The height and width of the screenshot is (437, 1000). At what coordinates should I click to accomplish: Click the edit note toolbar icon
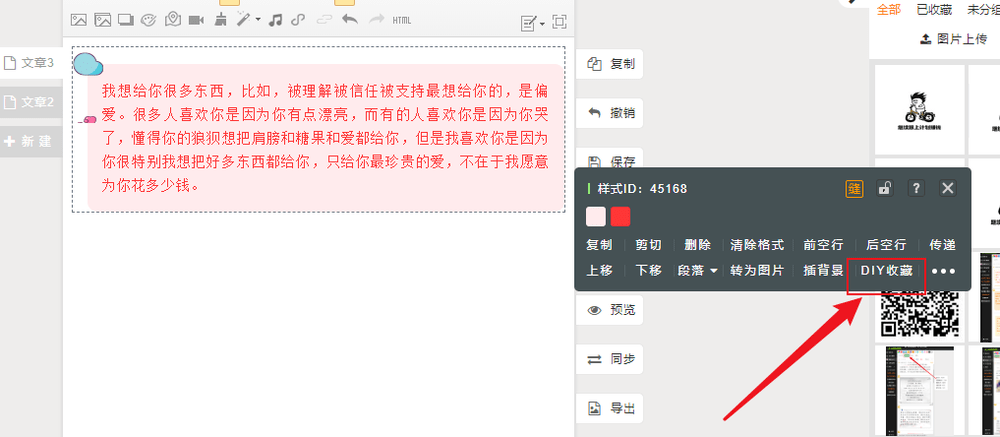click(x=529, y=24)
